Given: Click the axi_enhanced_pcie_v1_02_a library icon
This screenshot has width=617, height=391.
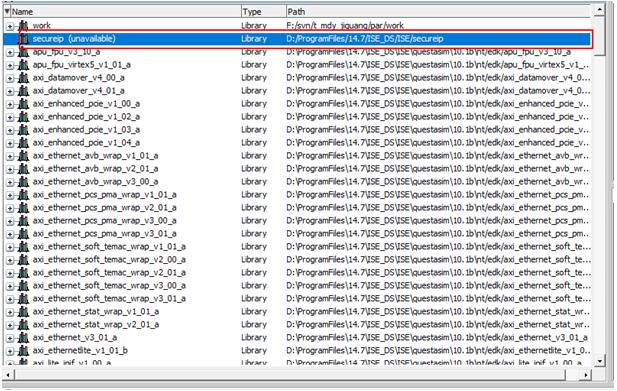Looking at the screenshot, I should click(x=24, y=117).
